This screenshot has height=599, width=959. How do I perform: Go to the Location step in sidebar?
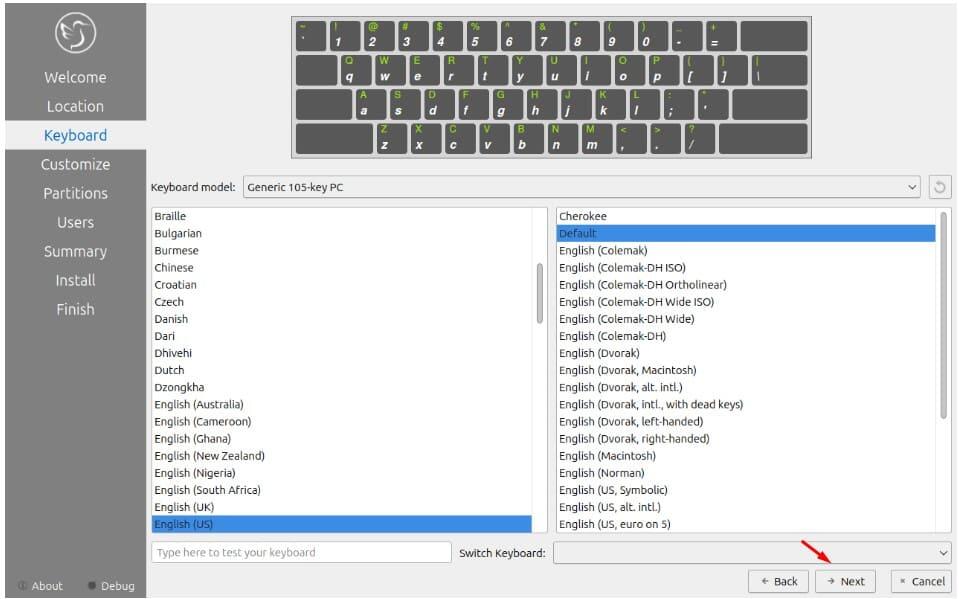tap(75, 106)
